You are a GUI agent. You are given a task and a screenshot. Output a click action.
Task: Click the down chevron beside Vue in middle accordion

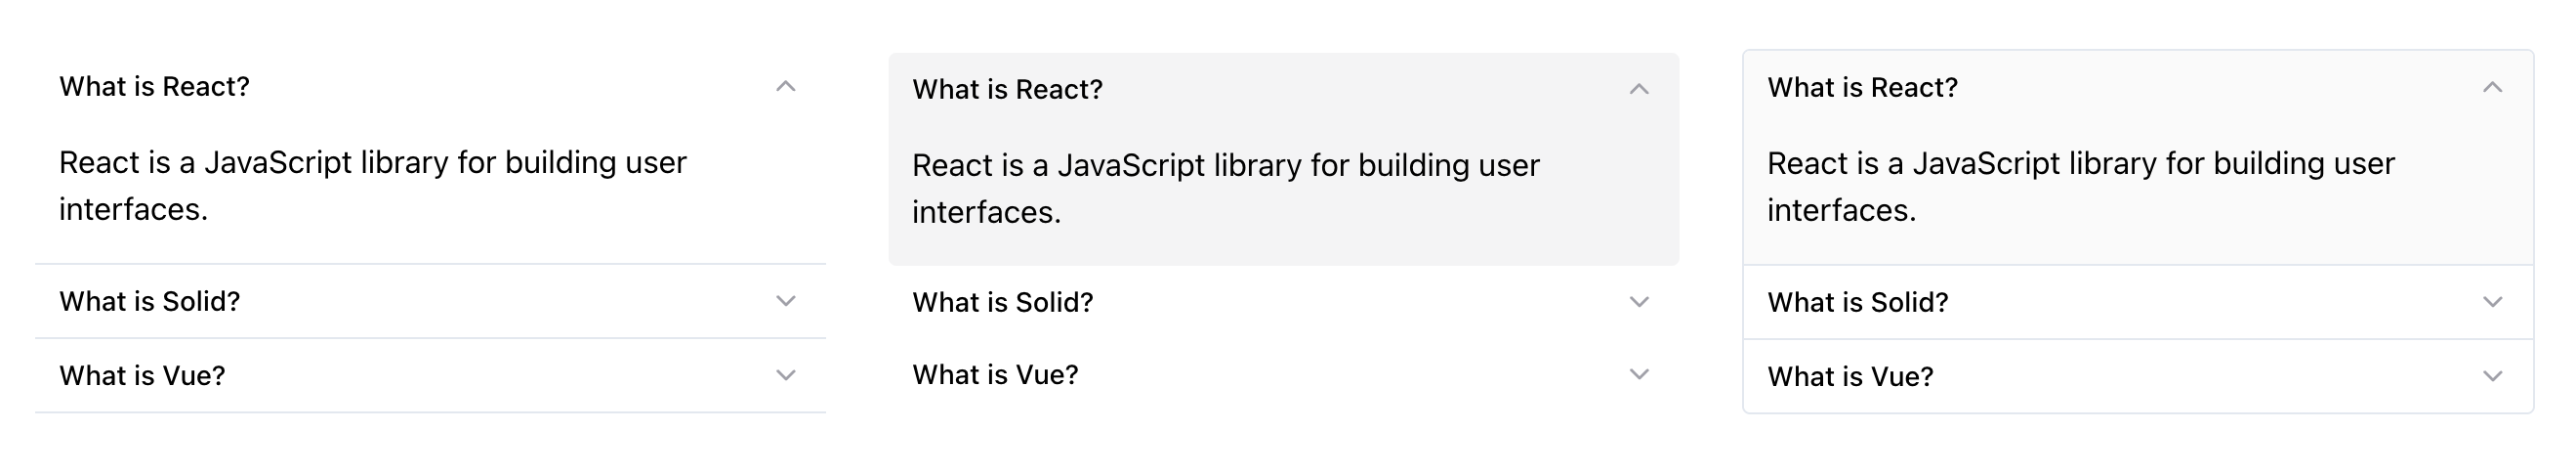(x=1639, y=375)
